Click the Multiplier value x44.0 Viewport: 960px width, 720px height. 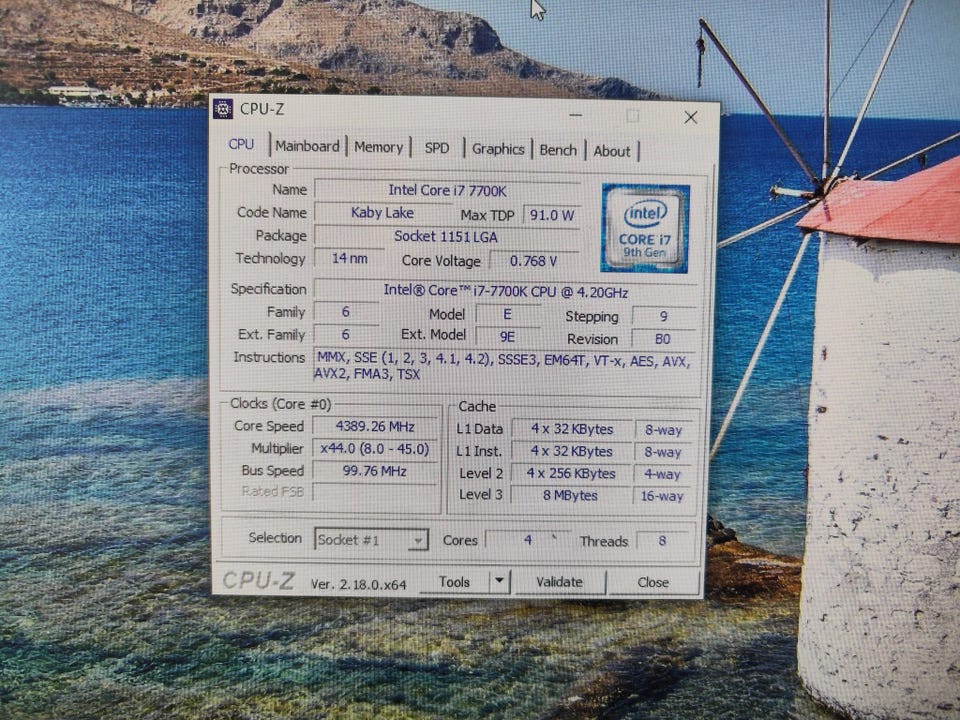[375, 449]
